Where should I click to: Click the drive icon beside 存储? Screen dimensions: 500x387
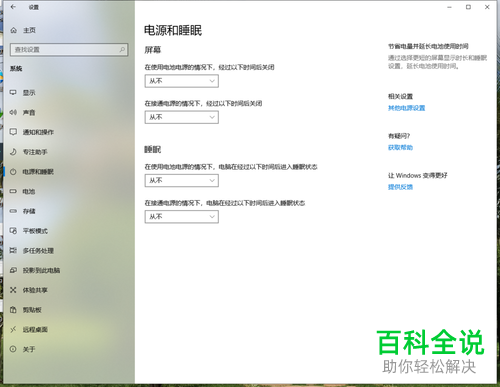tap(13, 211)
